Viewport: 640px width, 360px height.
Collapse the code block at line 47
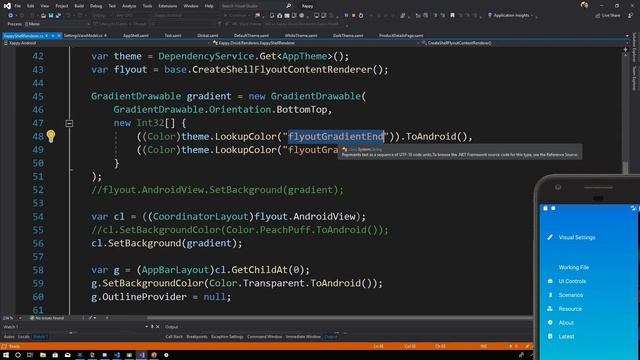coord(69,123)
